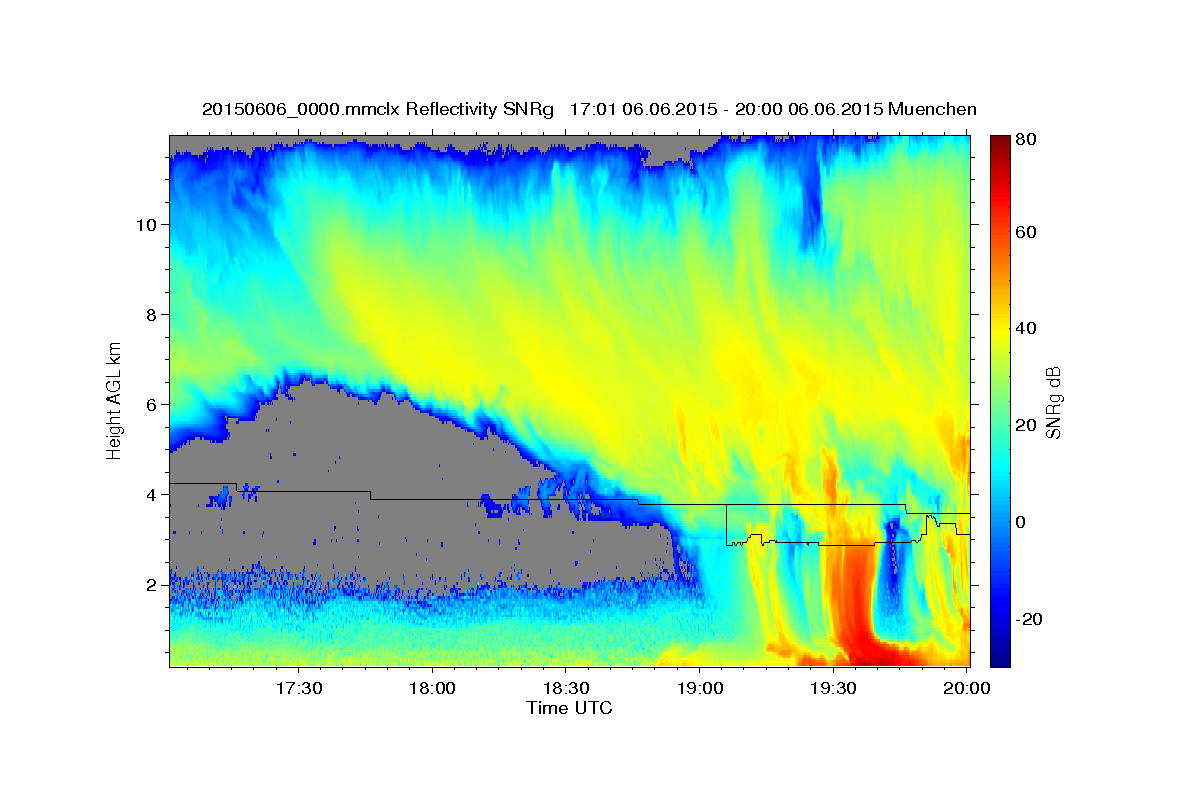Click the colorbar value label -20
The image size is (1200, 800).
[1028, 619]
